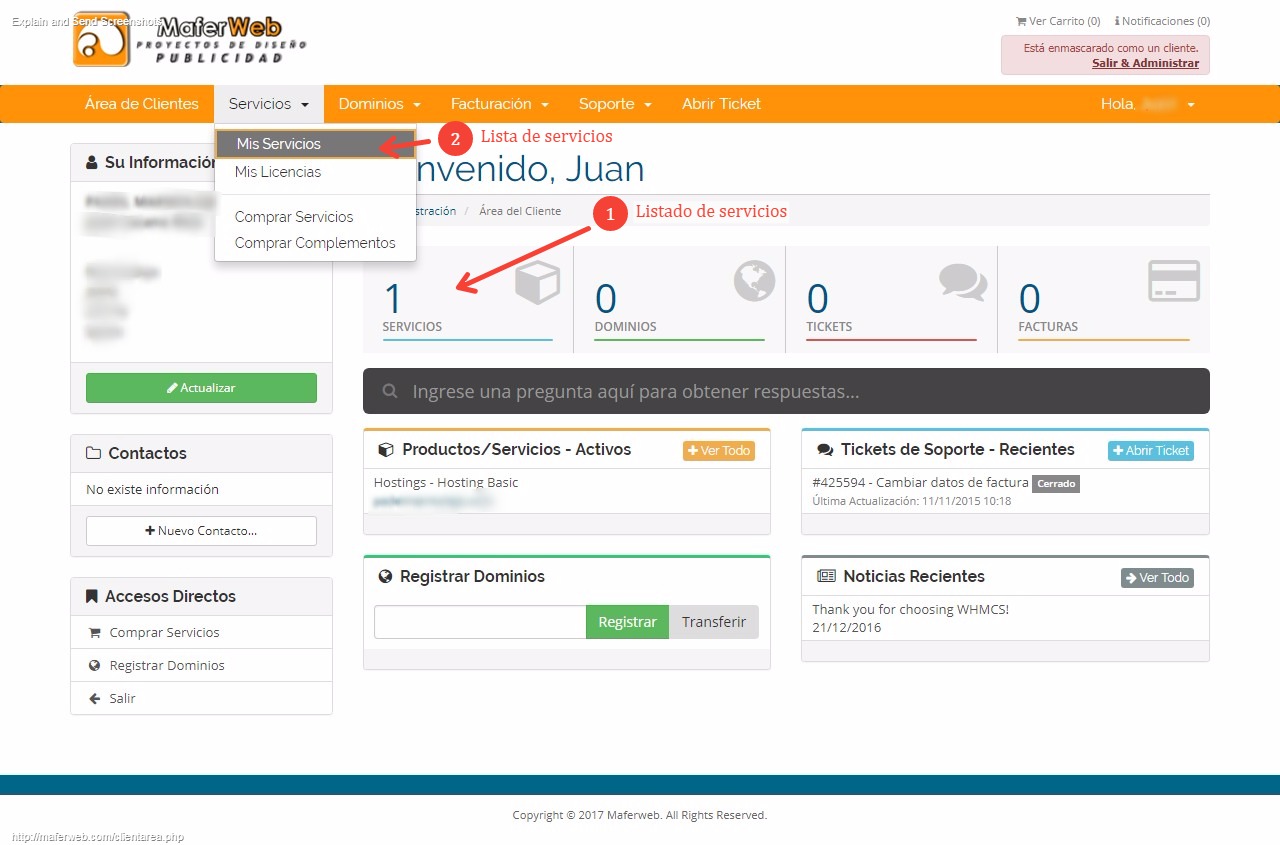Open the Hola user account dropdown

tap(1147, 104)
